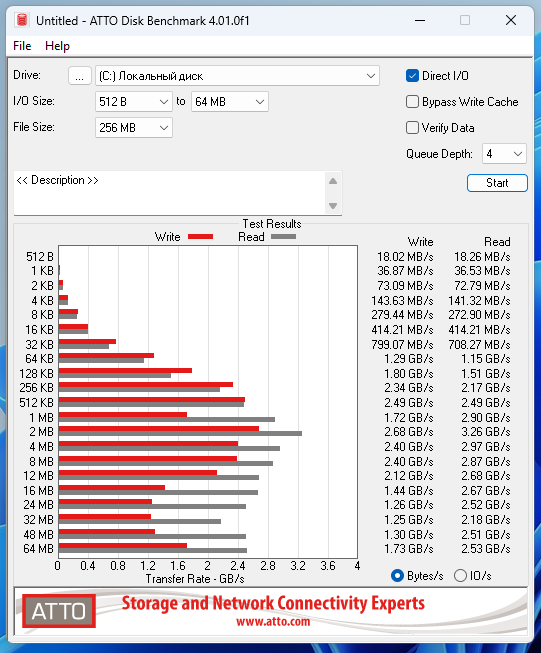Select the Bytes/s radio button

397,576
